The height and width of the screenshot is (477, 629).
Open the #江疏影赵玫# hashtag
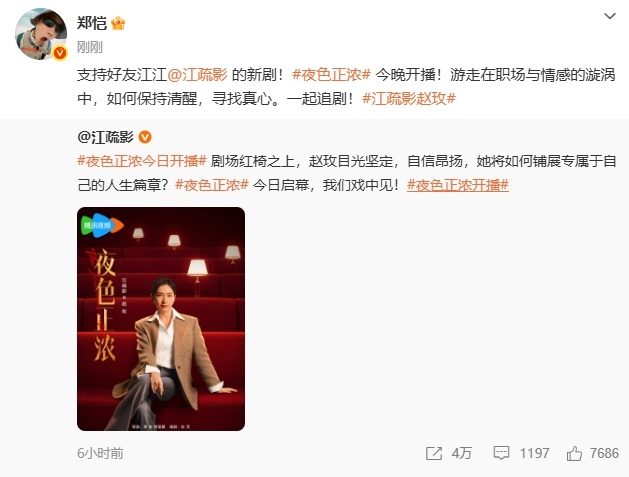click(x=409, y=98)
